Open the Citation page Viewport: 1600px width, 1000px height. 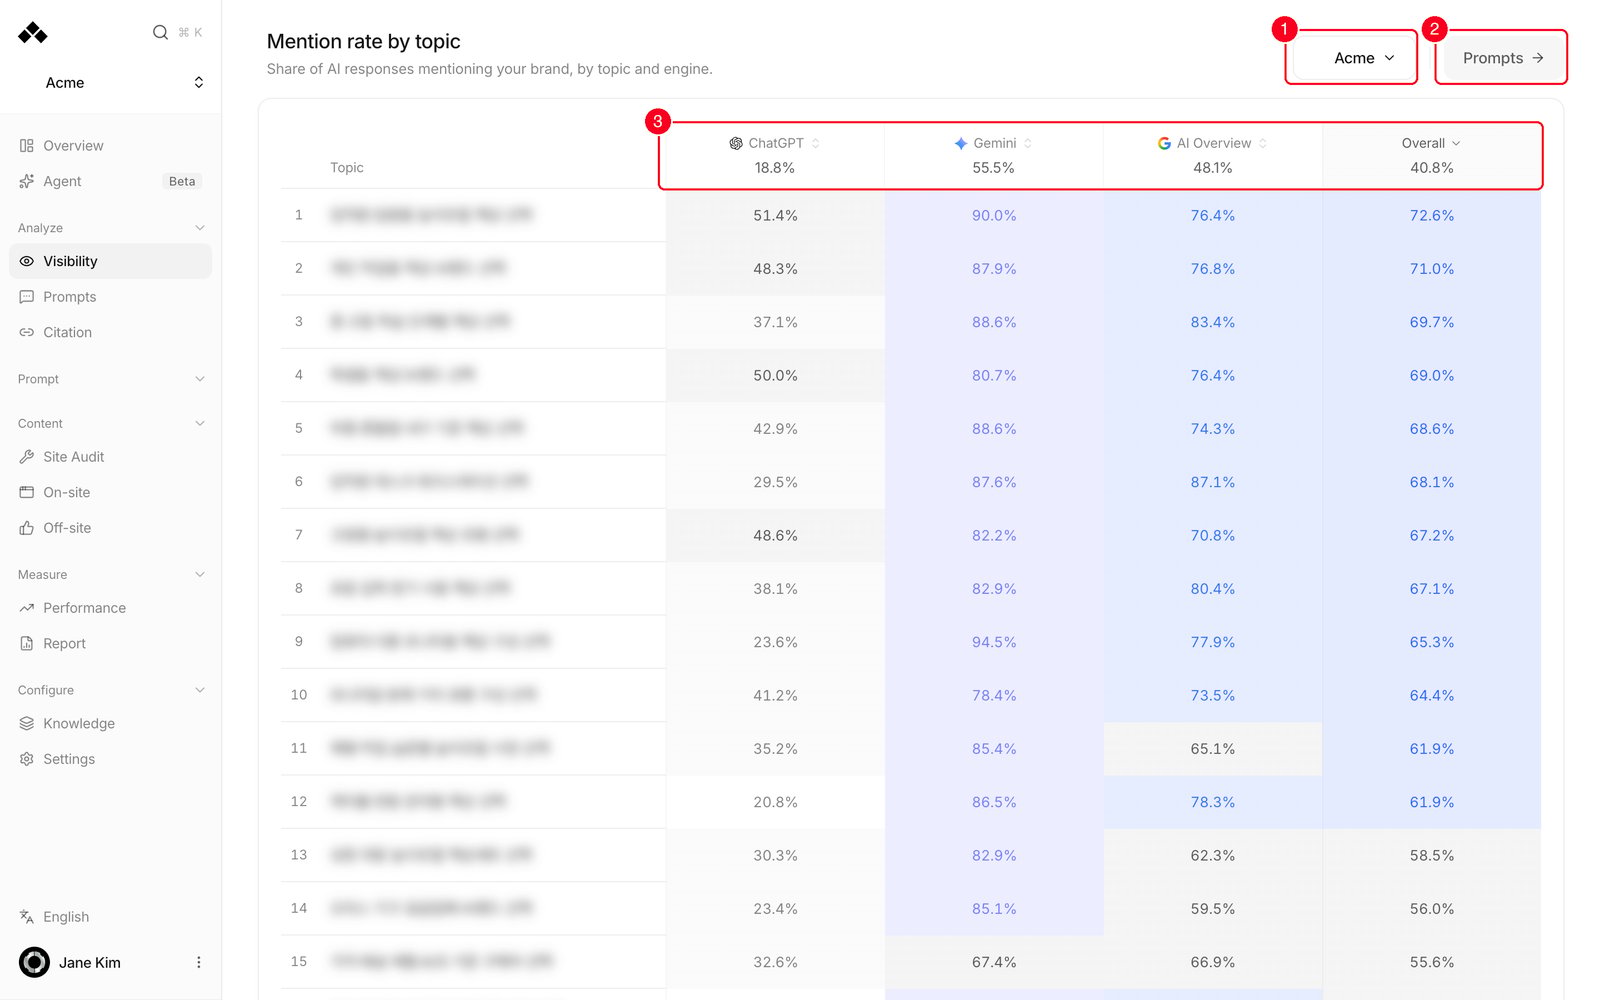click(x=110, y=332)
